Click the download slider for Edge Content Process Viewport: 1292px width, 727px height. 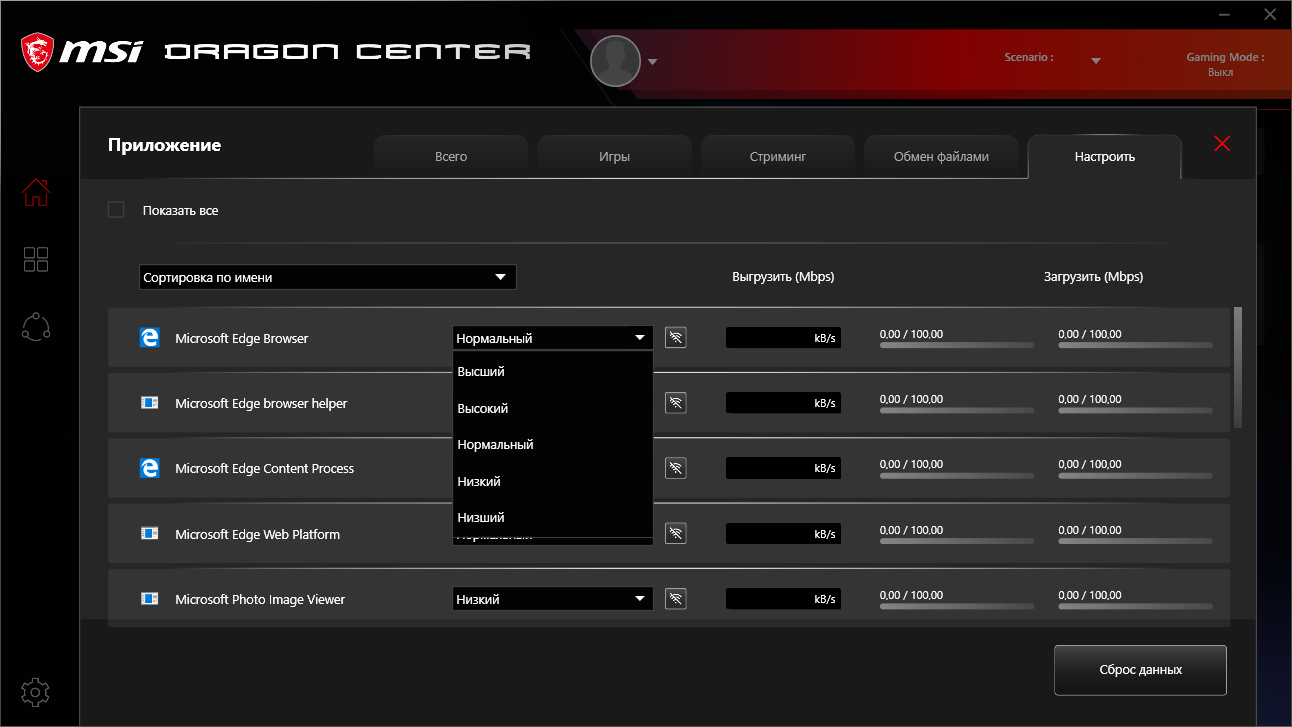(1135, 475)
